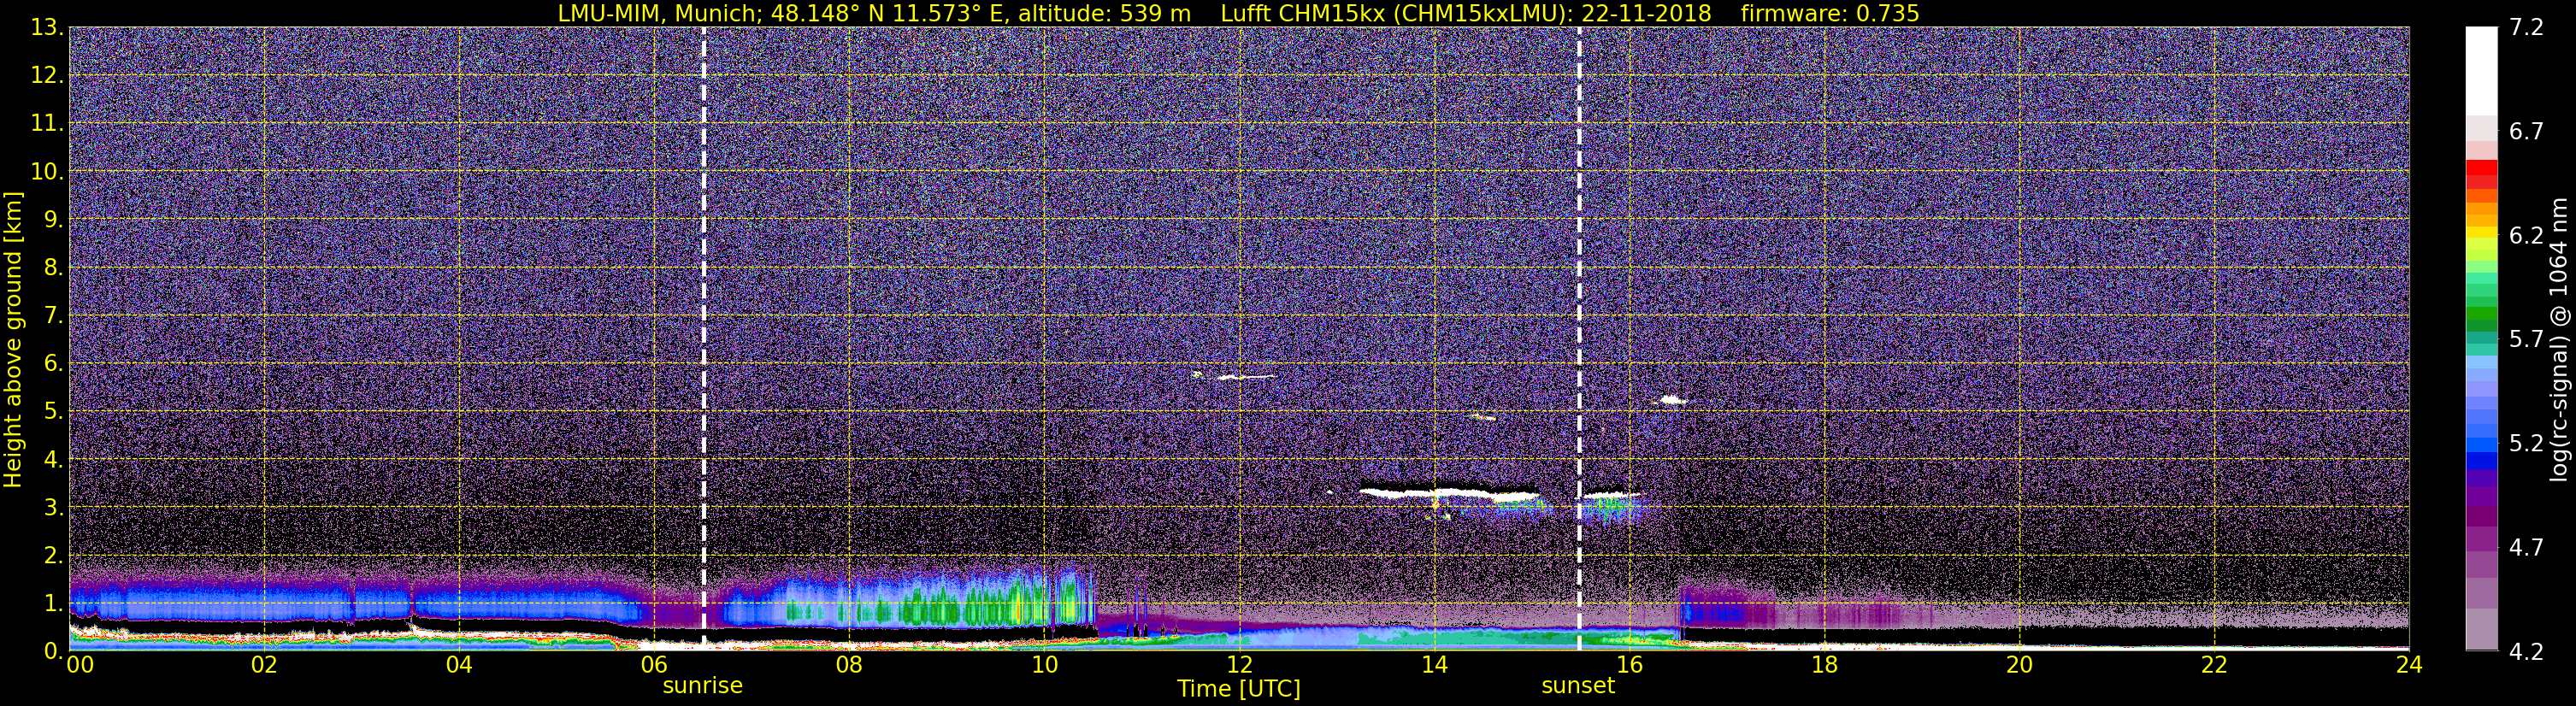Click the y-axis tick label '13.'
Image resolution: width=2576 pixels, height=706 pixels.
click(47, 28)
